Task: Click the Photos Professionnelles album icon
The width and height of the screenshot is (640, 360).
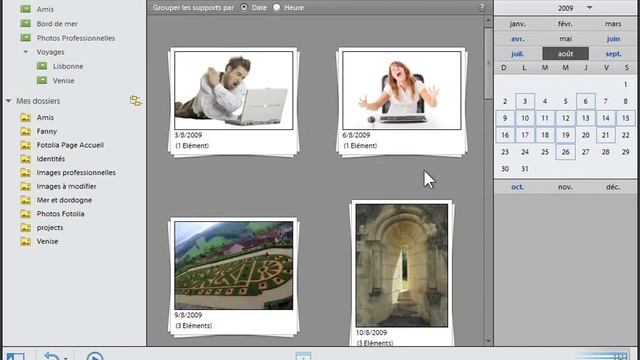Action: coord(25,38)
